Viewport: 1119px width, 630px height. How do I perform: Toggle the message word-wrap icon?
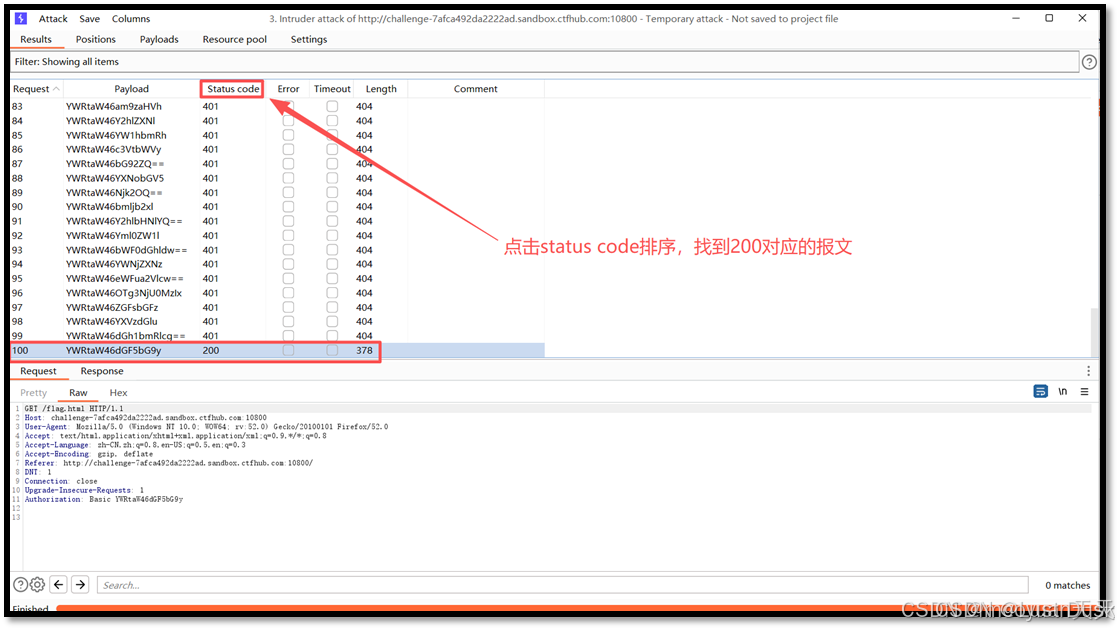tap(1040, 391)
